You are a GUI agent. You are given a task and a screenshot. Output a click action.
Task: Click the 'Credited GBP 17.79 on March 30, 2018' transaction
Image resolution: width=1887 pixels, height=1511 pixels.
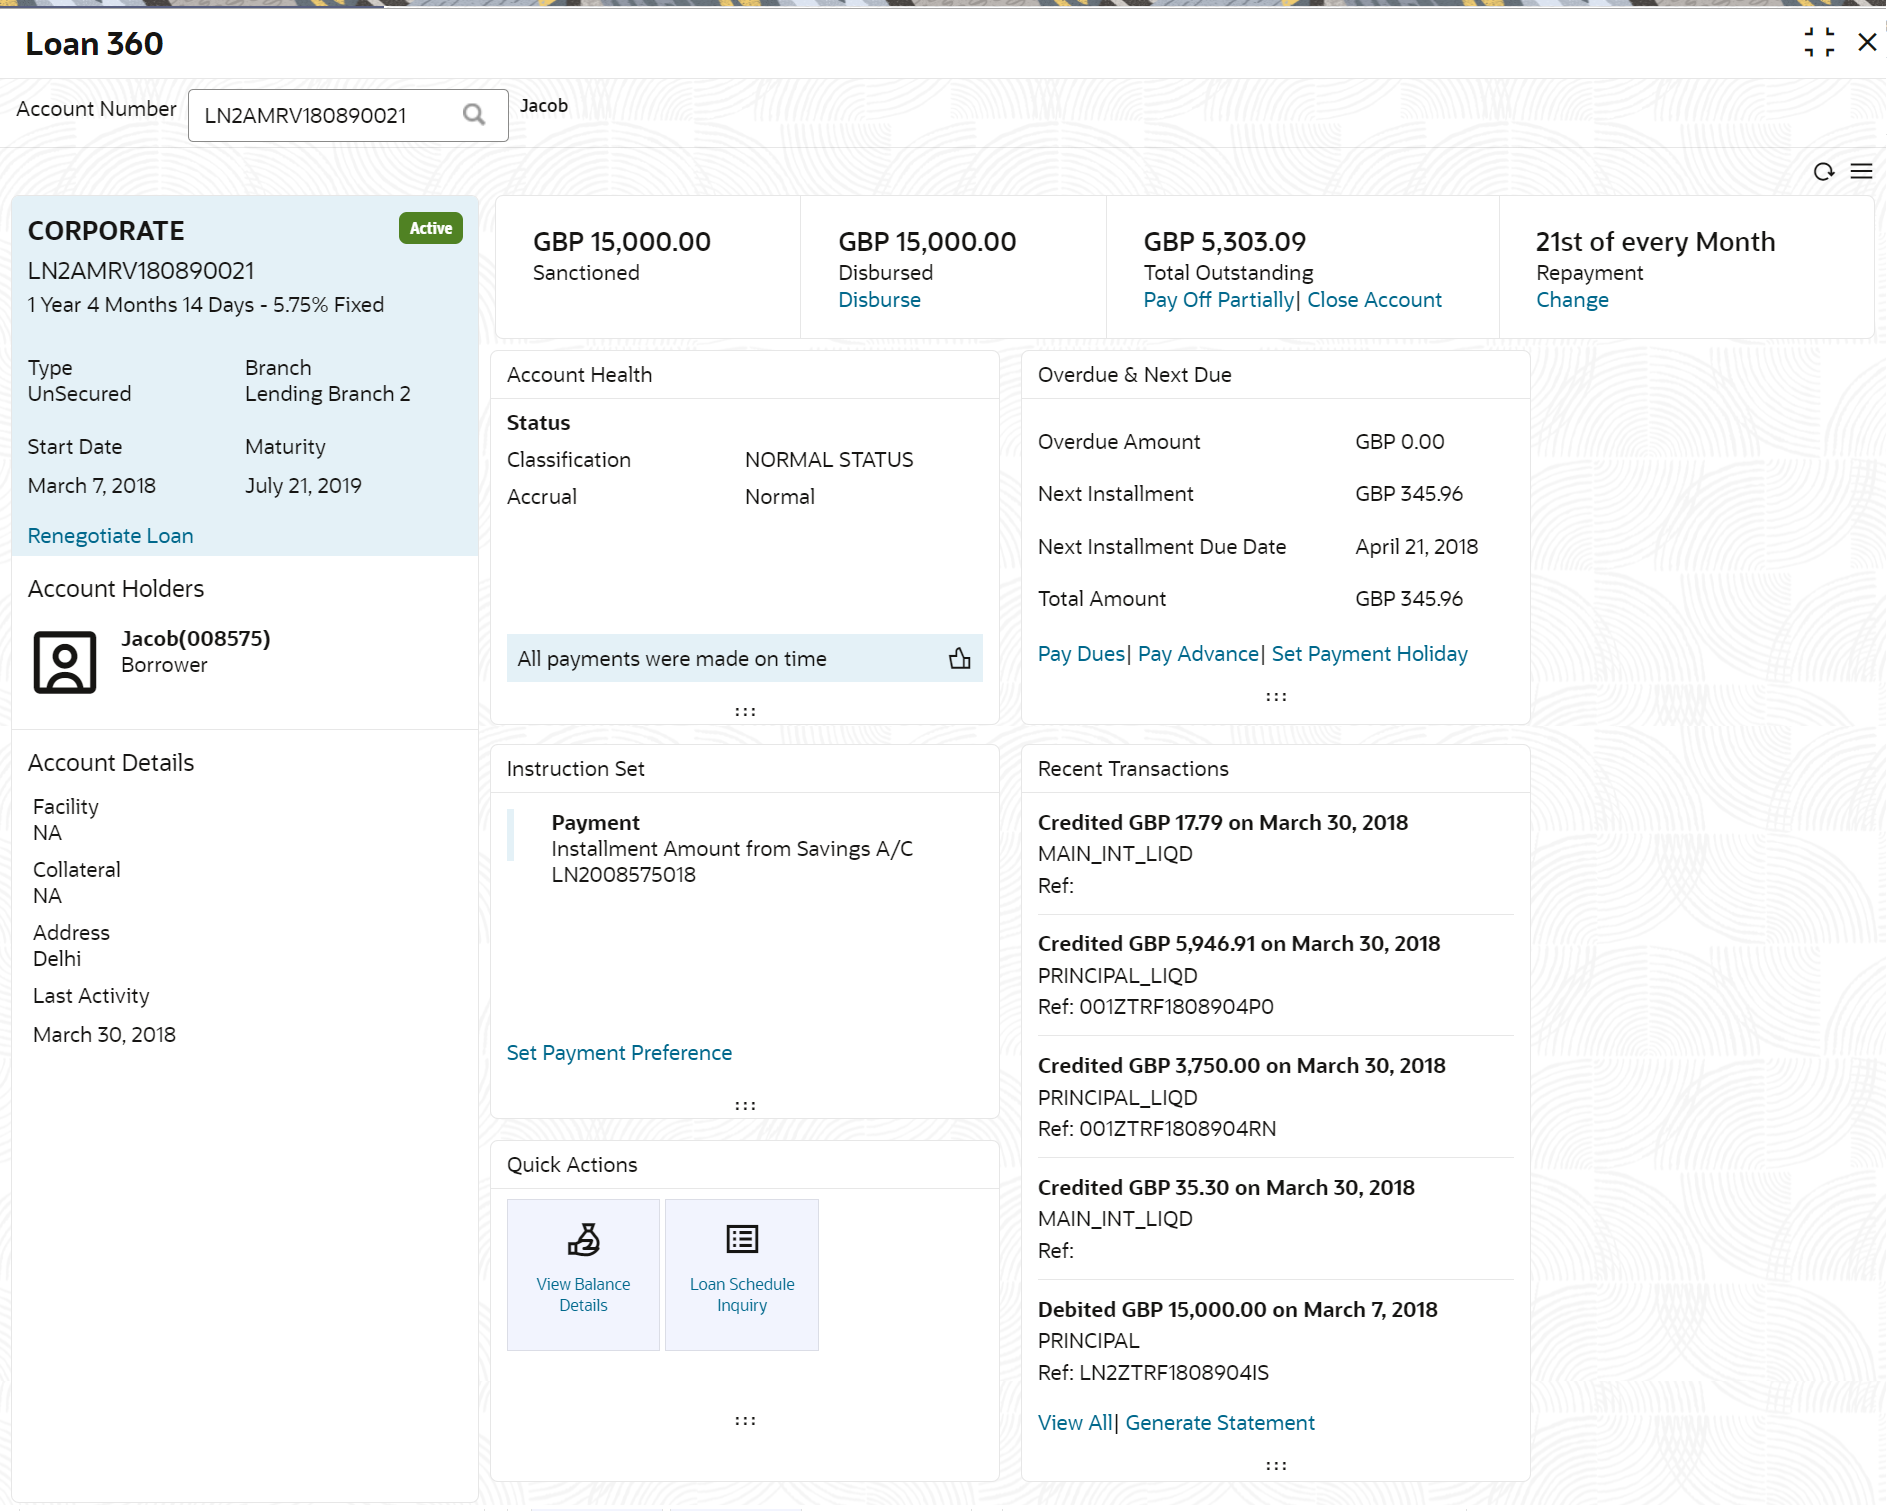coord(1222,823)
